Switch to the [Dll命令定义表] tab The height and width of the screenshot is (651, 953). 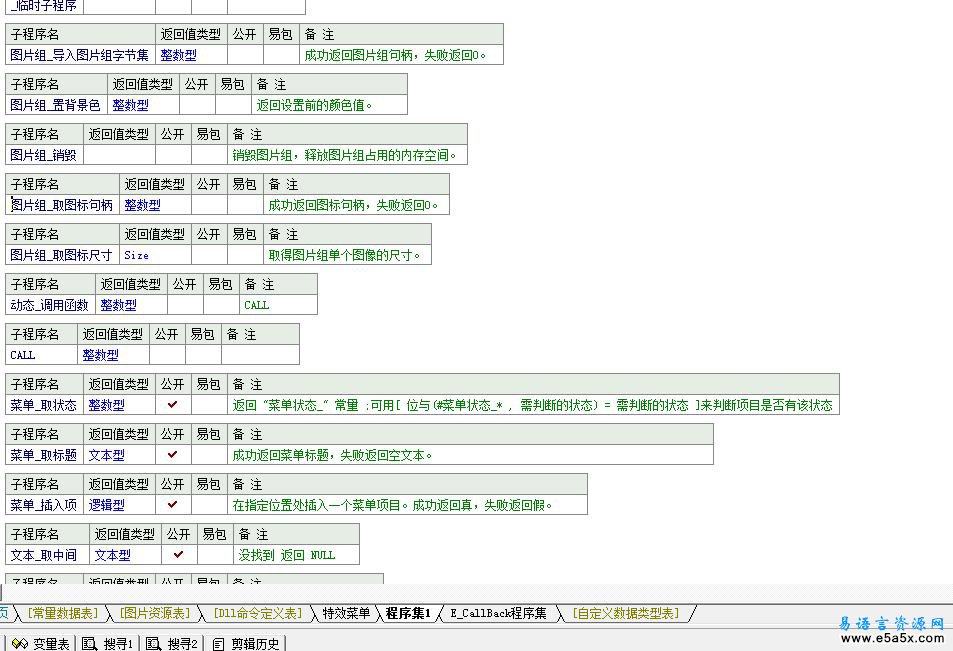258,613
